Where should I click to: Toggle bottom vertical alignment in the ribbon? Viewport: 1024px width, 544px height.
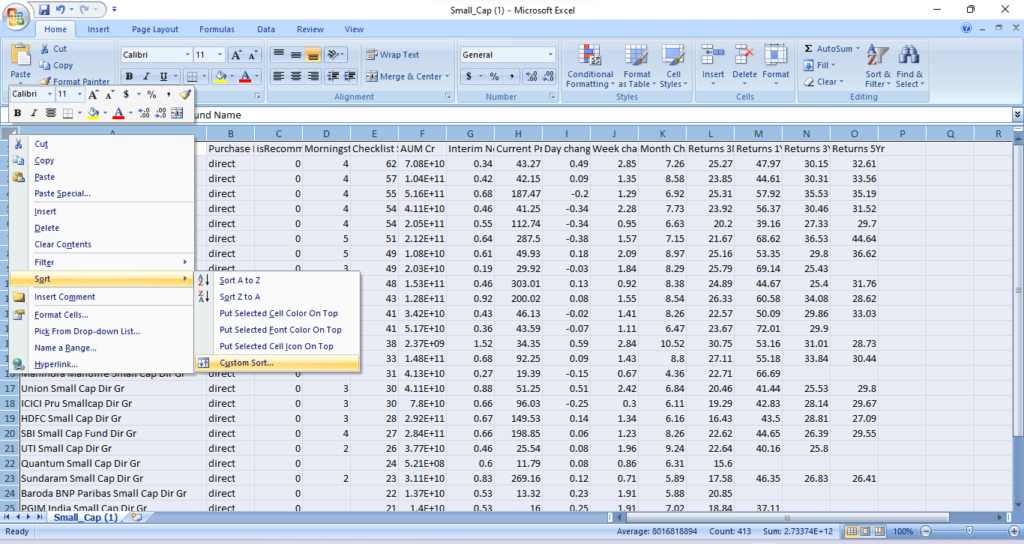pos(313,55)
